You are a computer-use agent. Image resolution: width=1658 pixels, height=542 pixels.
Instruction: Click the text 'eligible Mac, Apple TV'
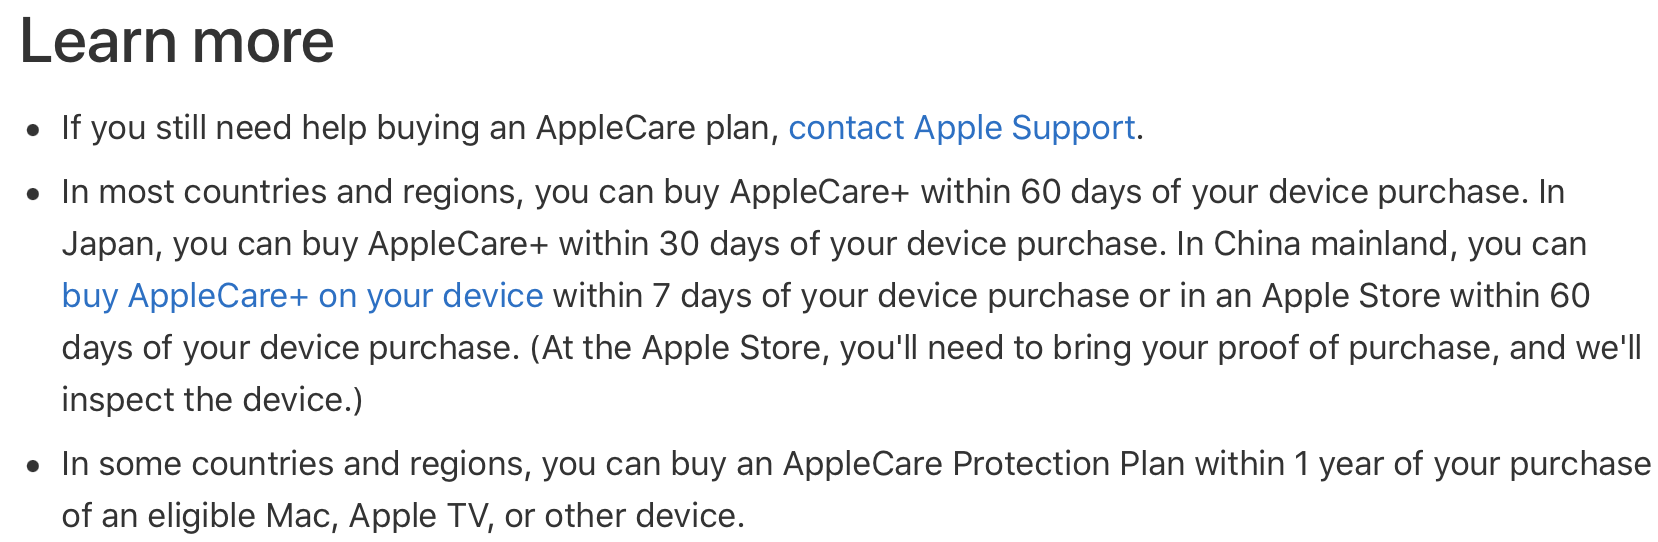[320, 516]
